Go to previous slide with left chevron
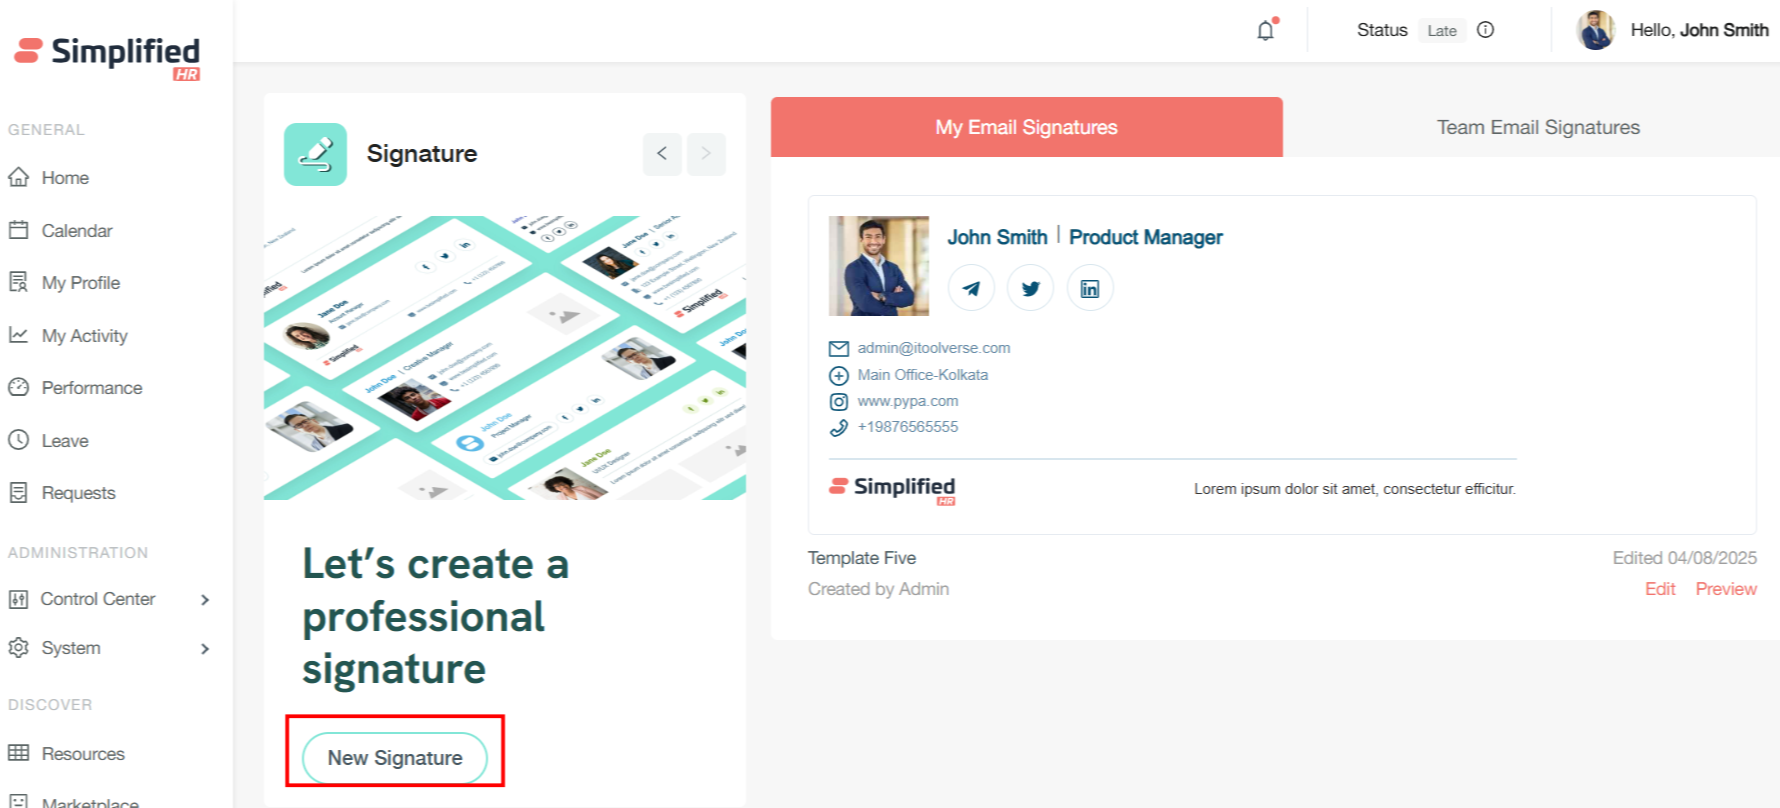The height and width of the screenshot is (808, 1780). coord(662,154)
